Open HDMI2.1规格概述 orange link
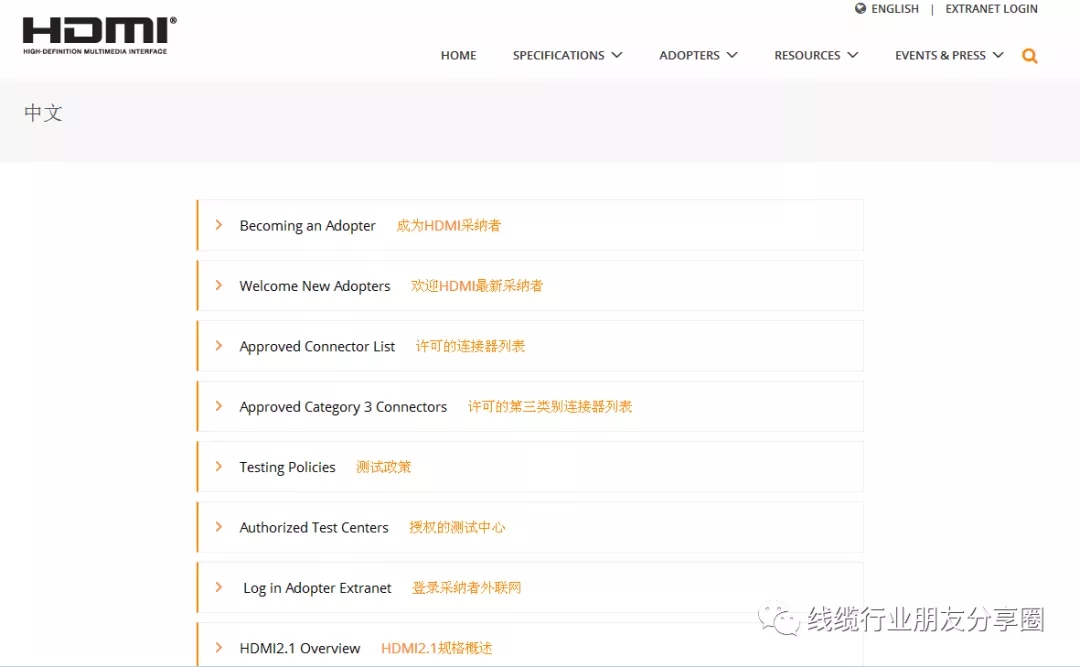This screenshot has width=1080, height=667. click(437, 648)
